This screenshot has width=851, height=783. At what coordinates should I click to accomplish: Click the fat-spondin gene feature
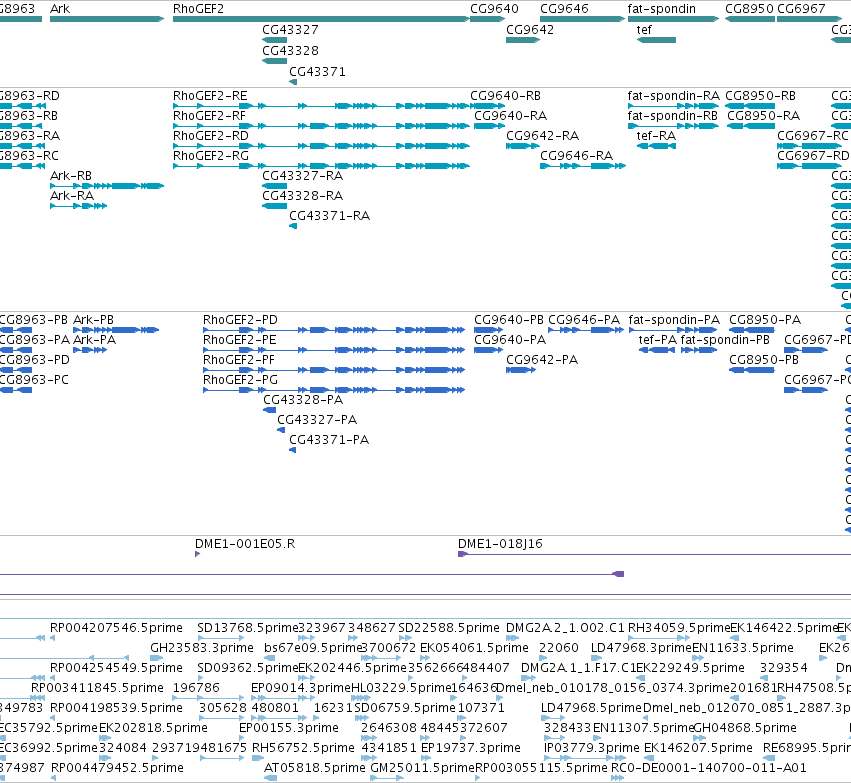pos(674,19)
